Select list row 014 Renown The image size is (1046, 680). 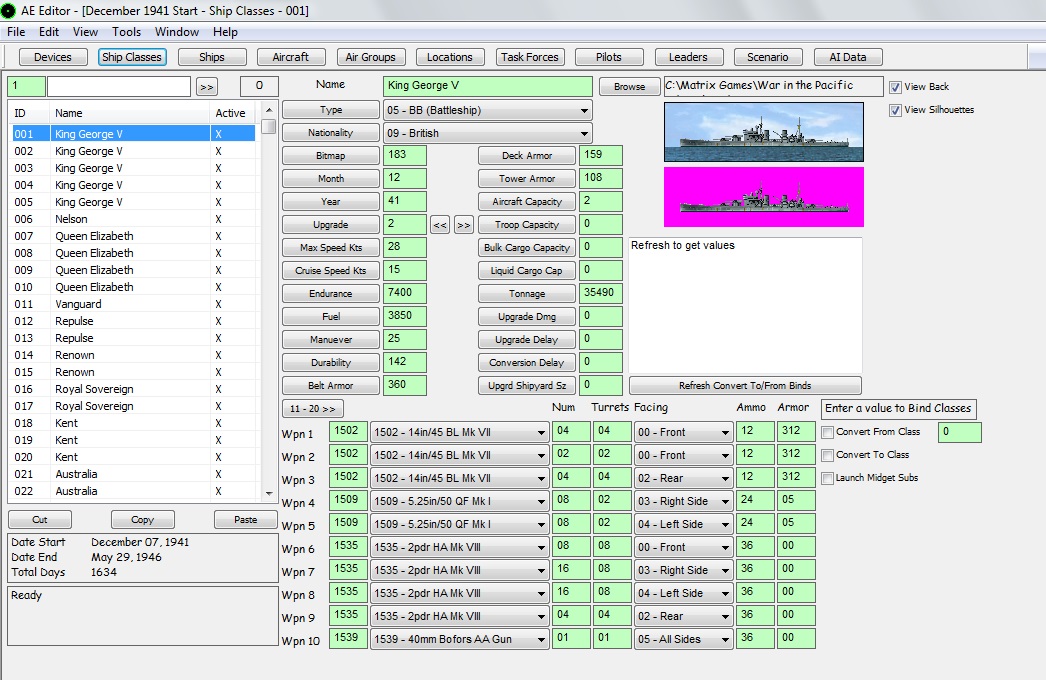(133, 355)
